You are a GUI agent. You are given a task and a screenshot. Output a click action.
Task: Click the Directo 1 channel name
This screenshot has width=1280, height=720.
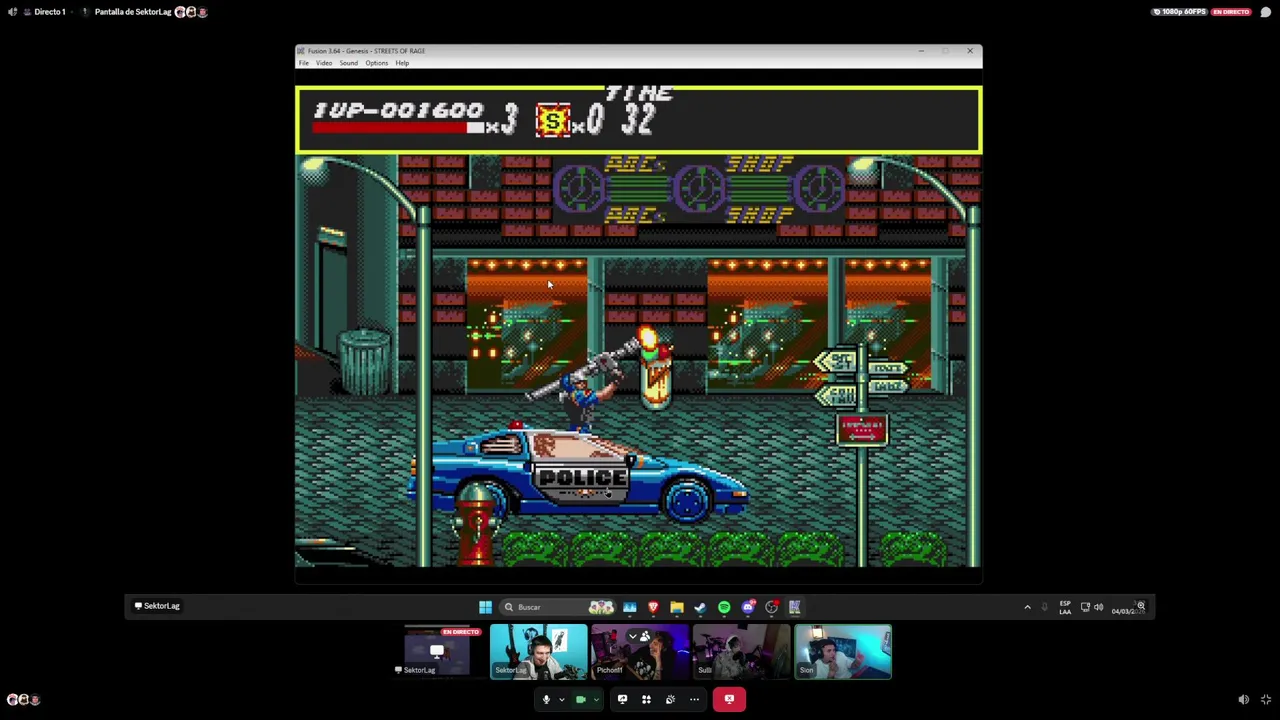50,12
